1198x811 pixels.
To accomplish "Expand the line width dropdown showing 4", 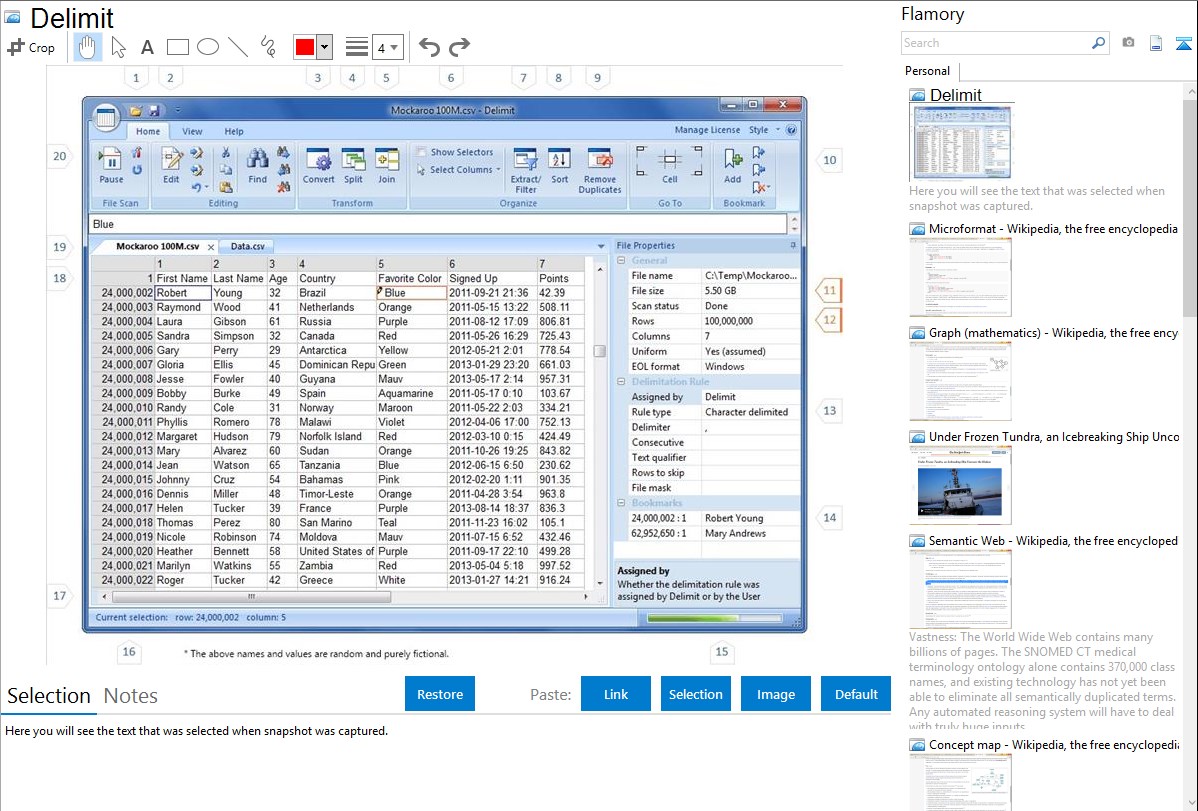I will 387,47.
